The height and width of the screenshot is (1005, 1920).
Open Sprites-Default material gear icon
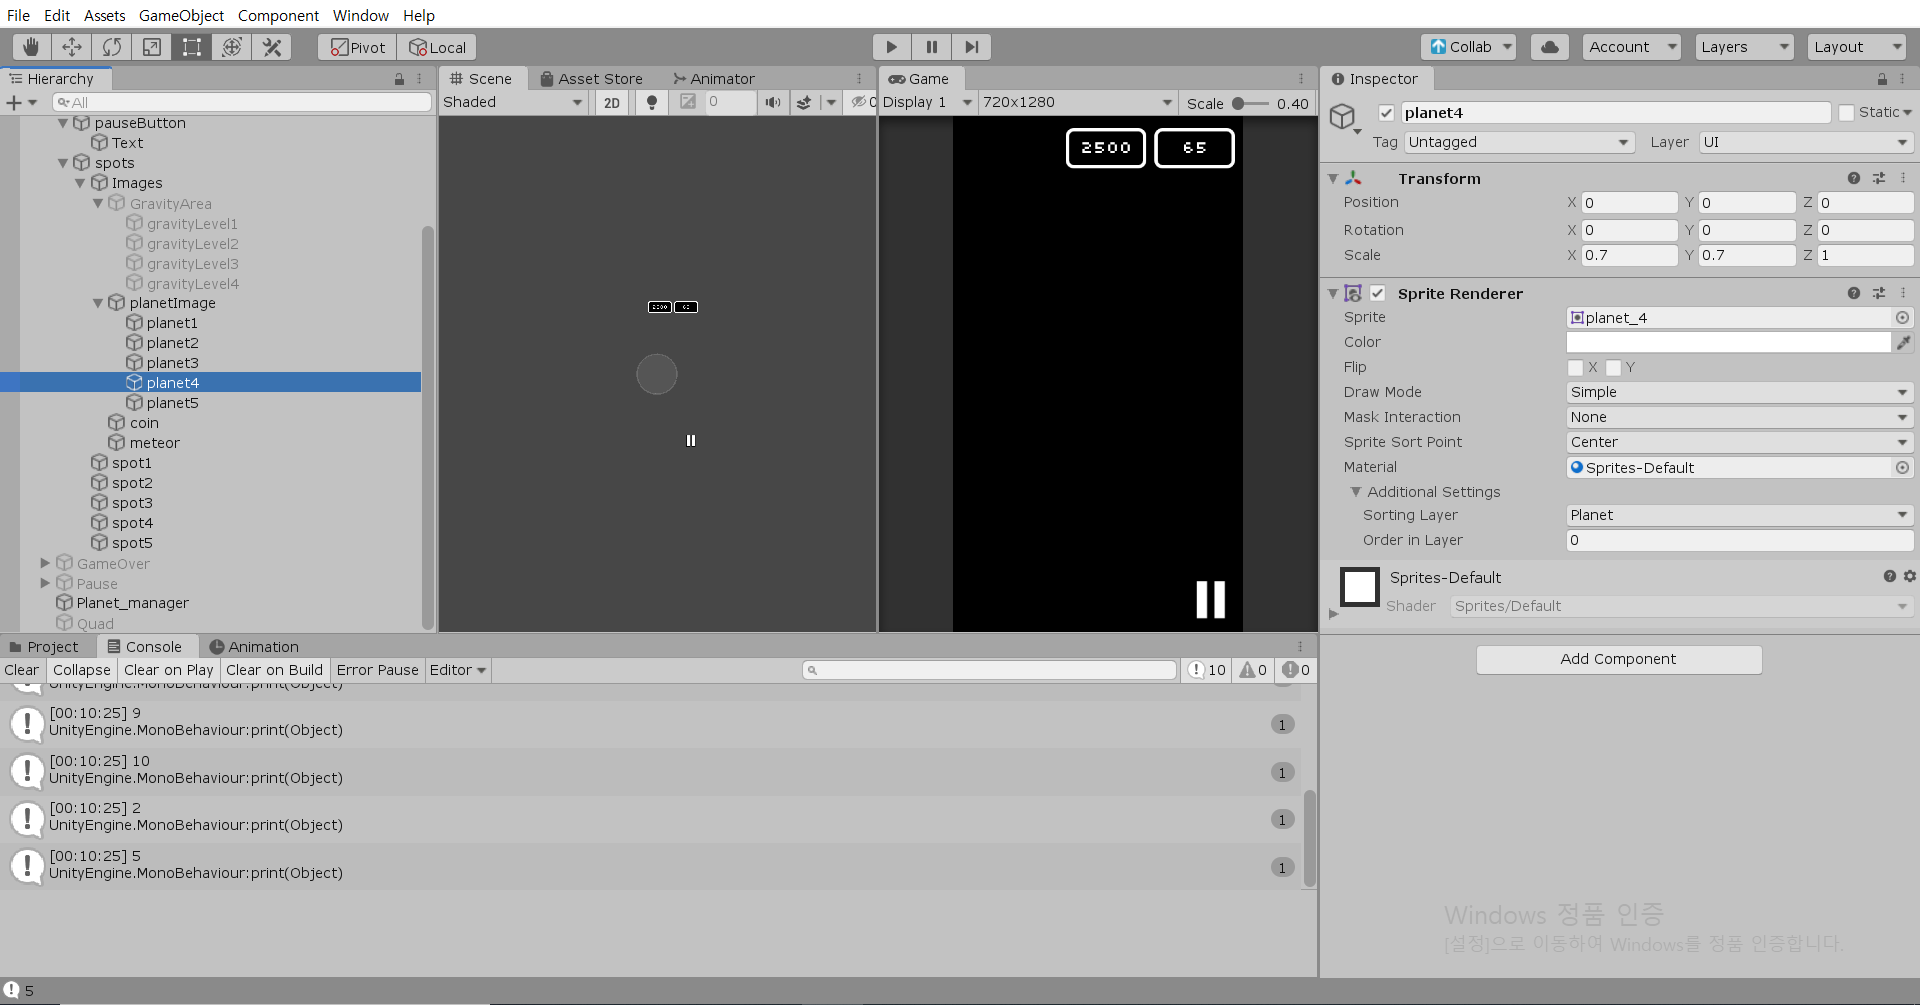[1910, 577]
